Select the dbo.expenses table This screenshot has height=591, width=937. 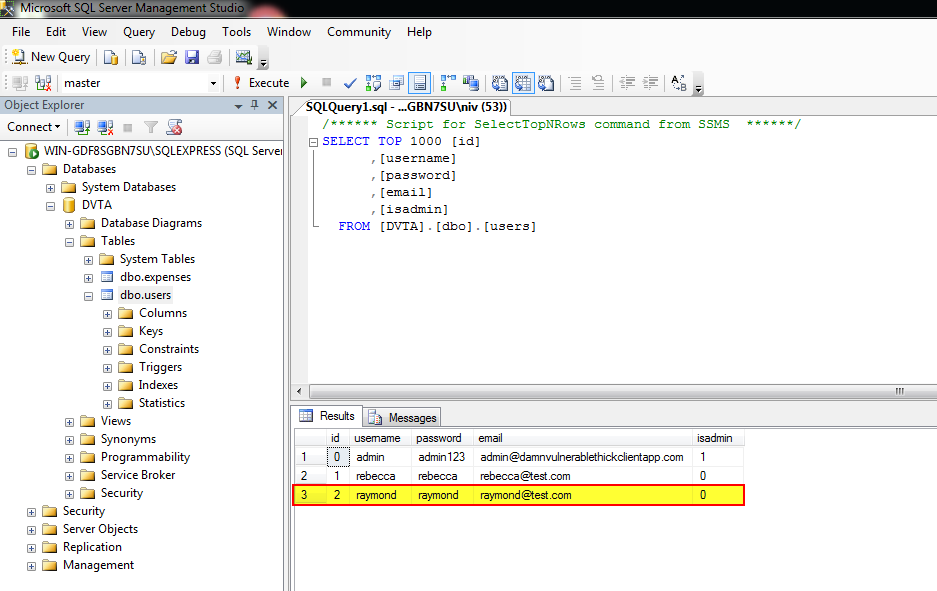(155, 277)
